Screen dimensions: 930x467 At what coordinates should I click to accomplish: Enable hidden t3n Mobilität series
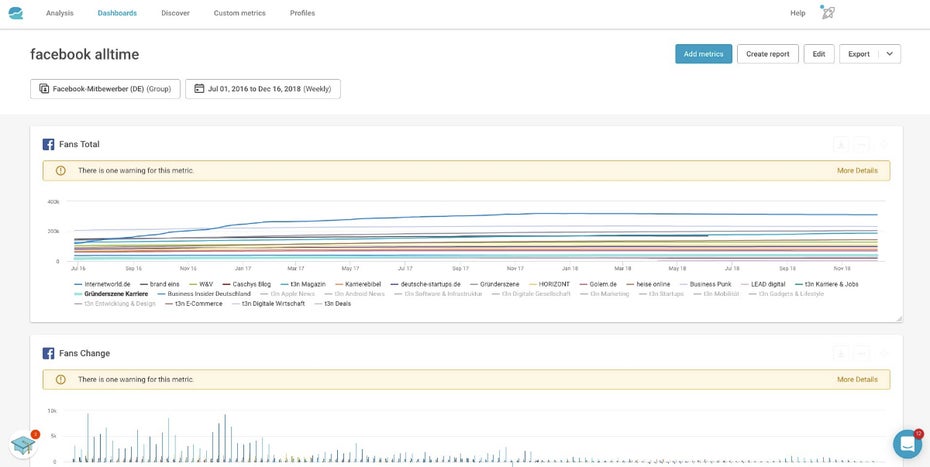point(716,294)
